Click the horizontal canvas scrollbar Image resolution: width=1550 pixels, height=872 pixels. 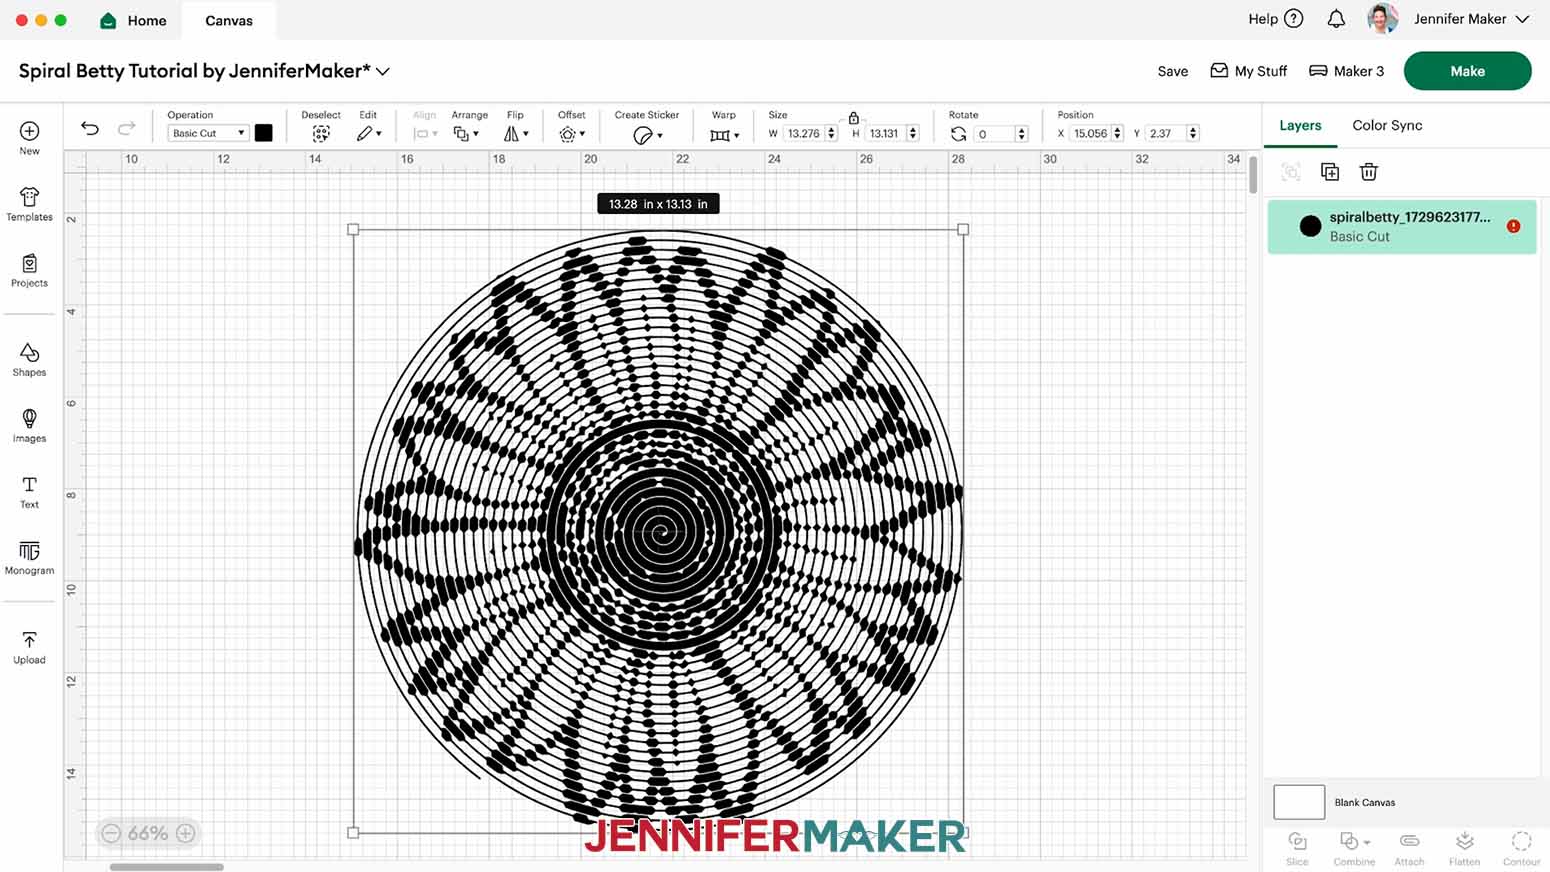click(166, 867)
